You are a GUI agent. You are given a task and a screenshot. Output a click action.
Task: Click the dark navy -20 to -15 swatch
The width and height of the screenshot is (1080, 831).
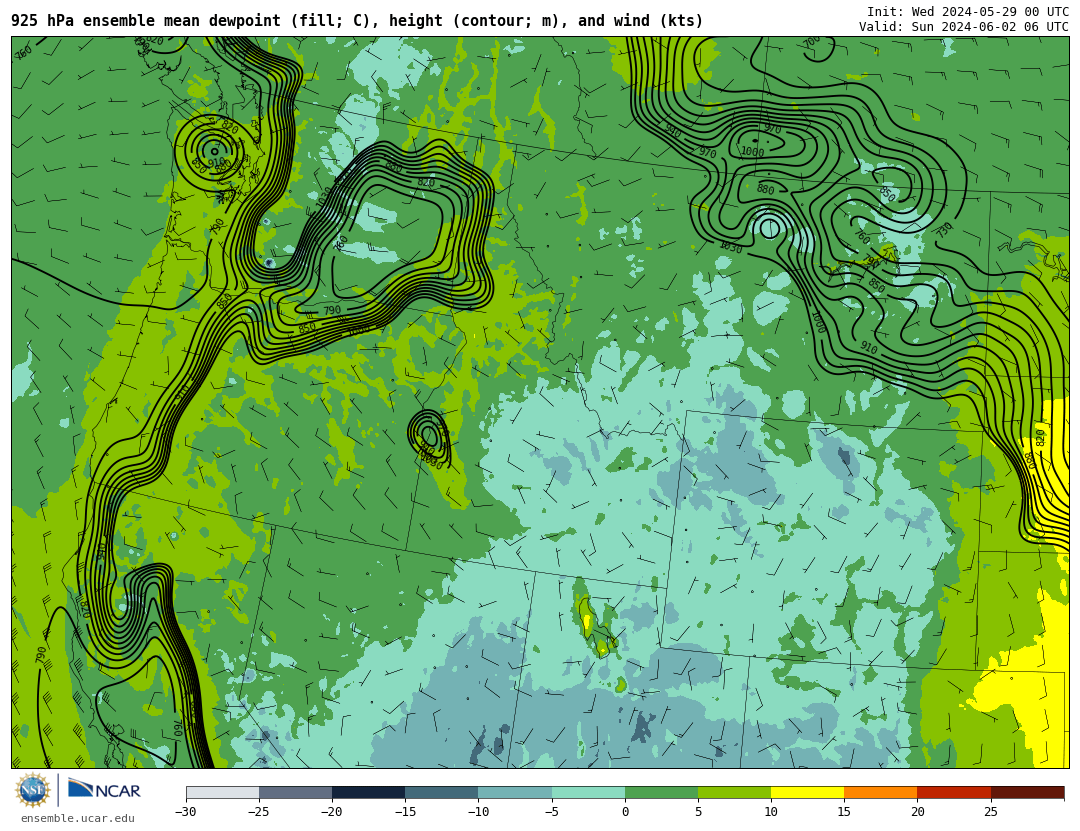coord(368,792)
